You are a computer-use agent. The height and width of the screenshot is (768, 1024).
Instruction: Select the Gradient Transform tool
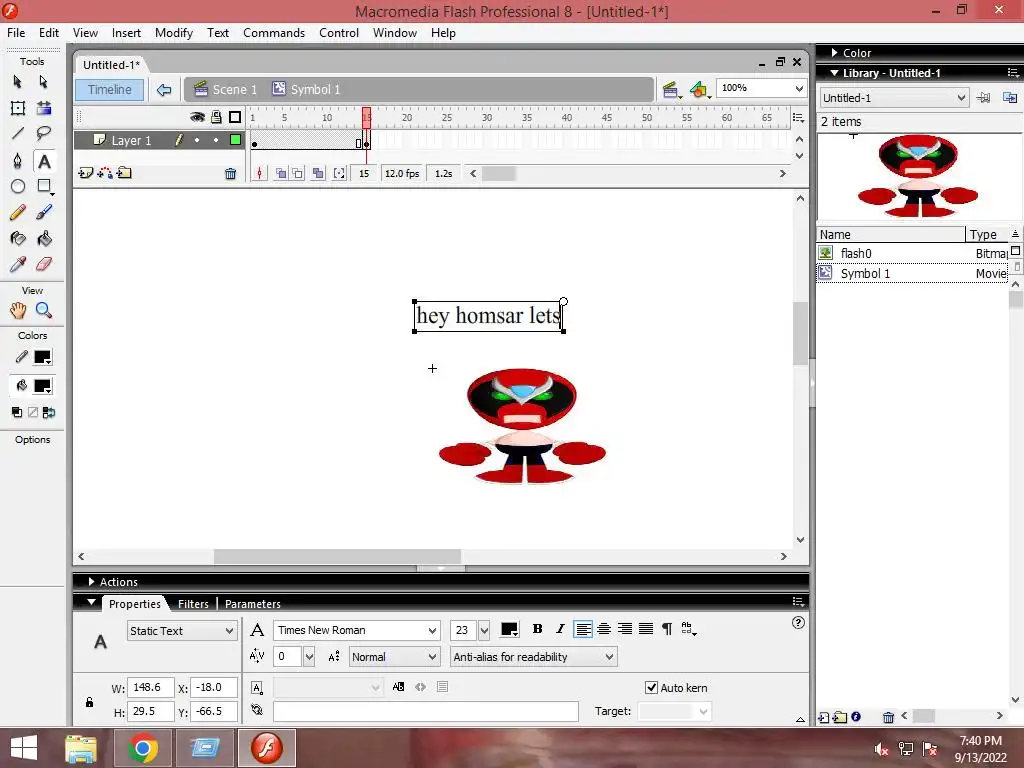pyautogui.click(x=44, y=108)
